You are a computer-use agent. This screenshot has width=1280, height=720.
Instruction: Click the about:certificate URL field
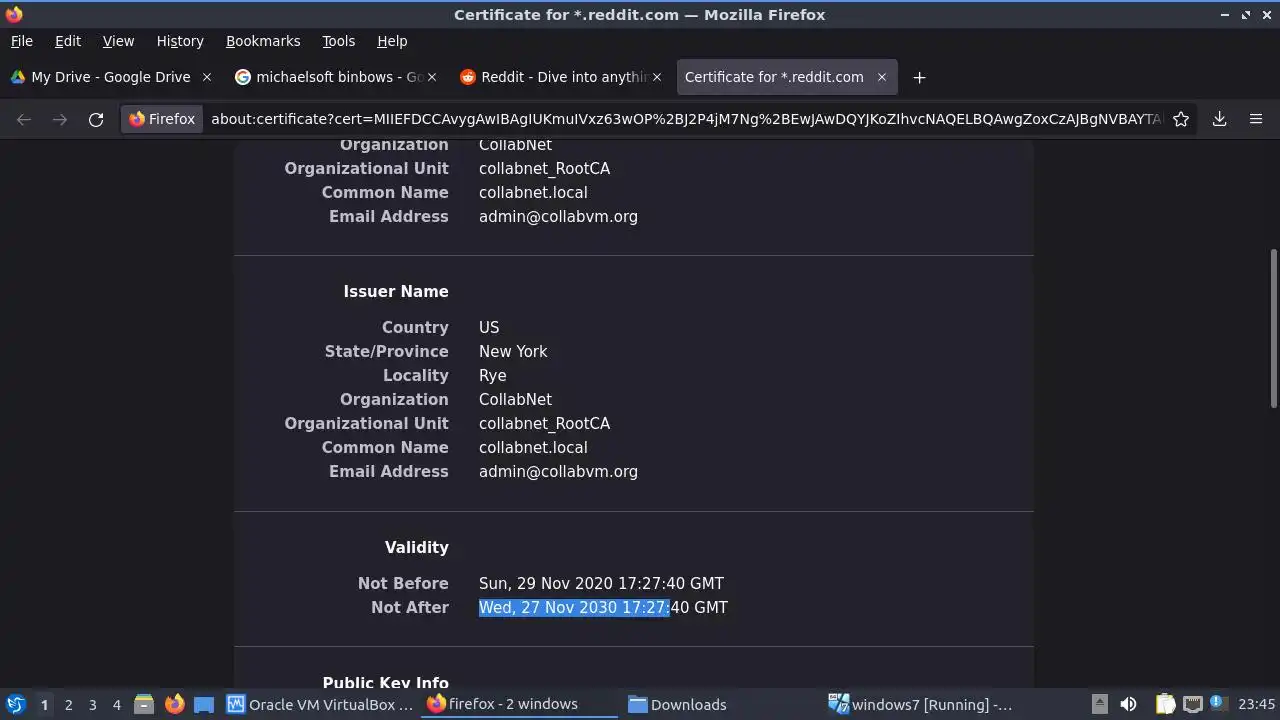click(x=686, y=119)
